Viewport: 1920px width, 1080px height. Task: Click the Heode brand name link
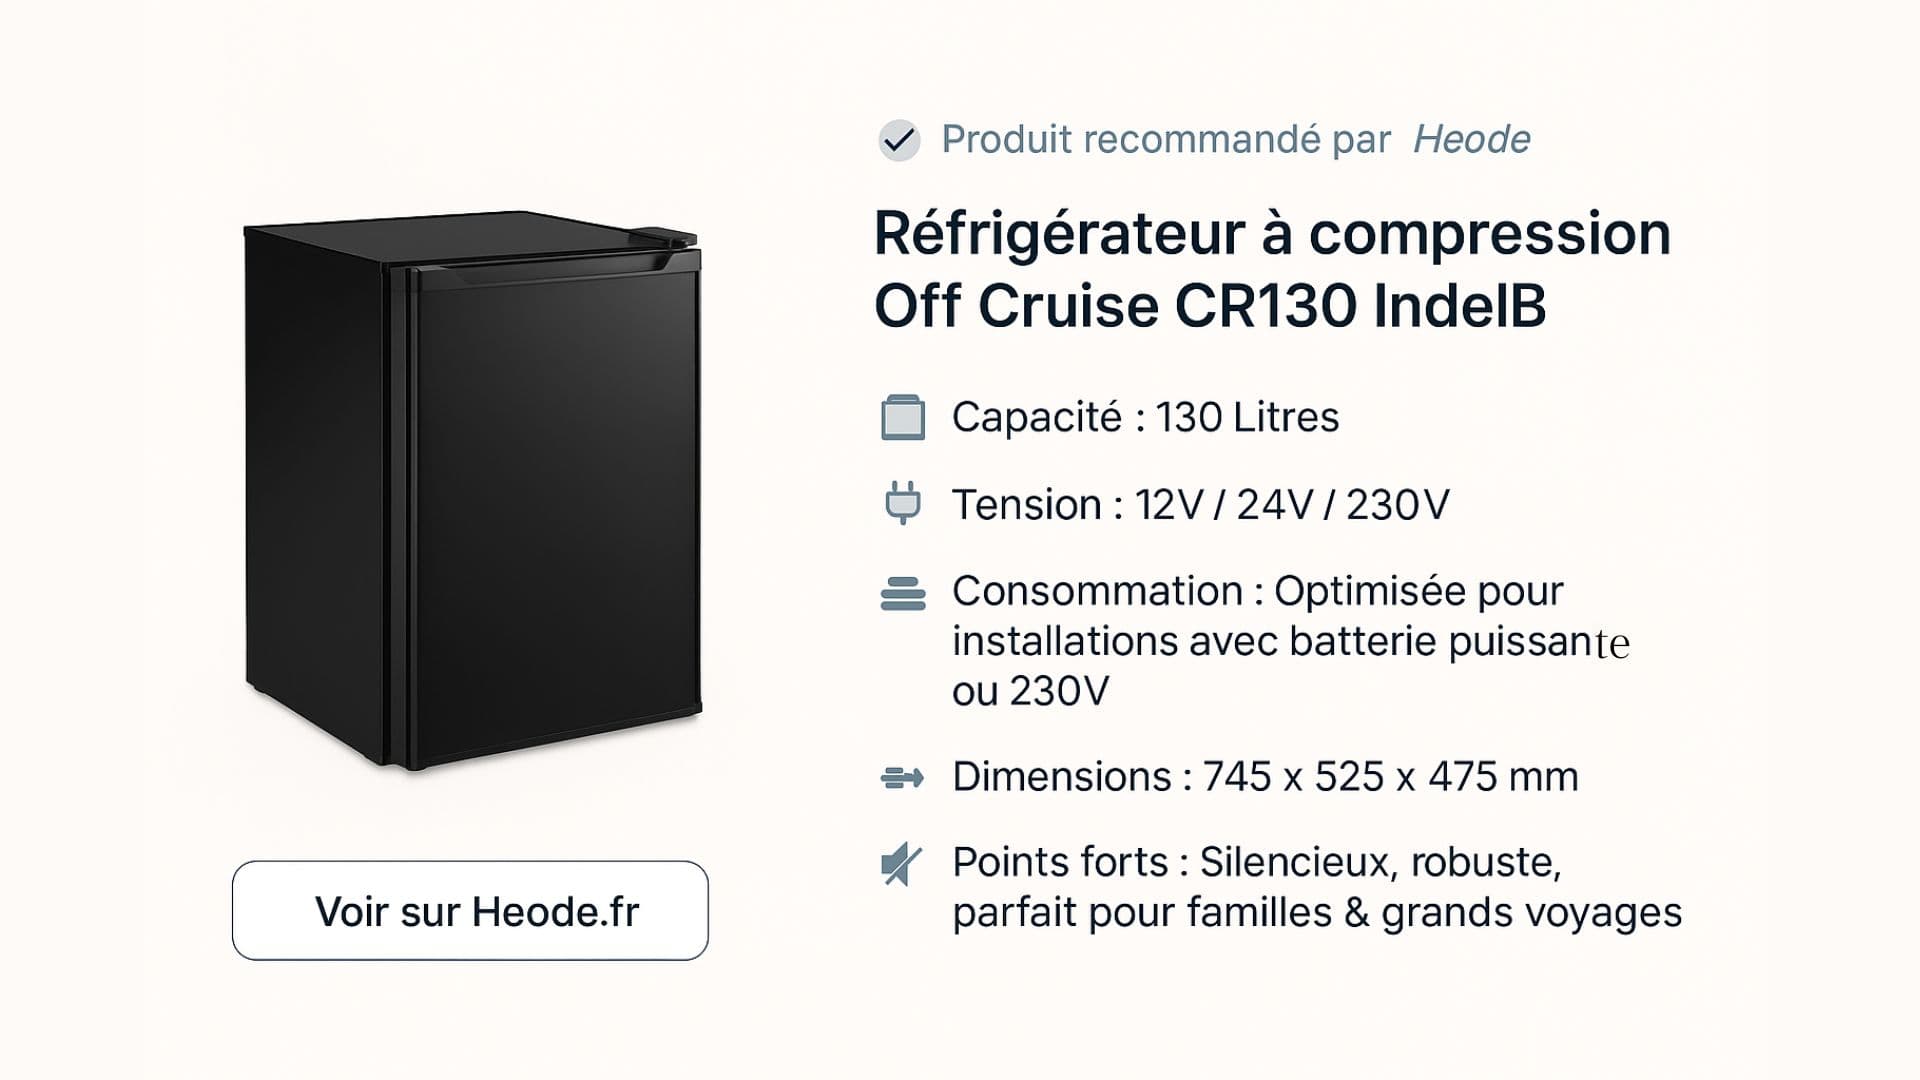1471,140
